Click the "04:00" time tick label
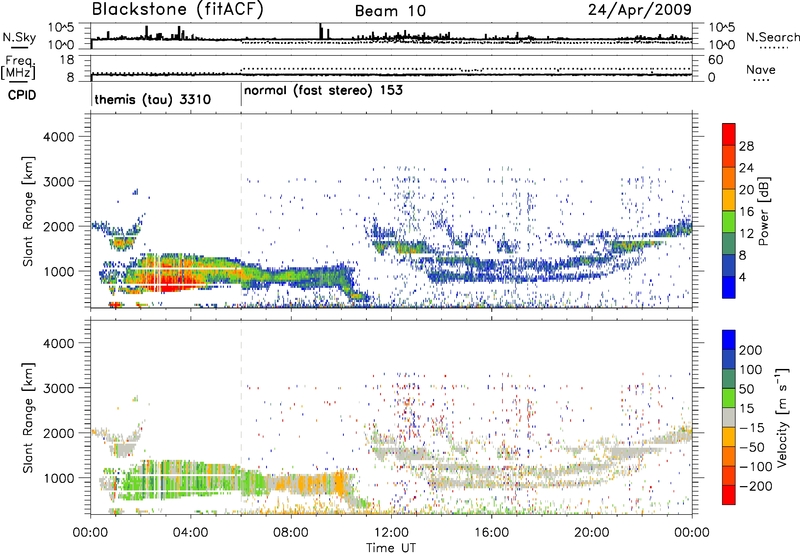Screen dimensions: 800x554 pyautogui.click(x=190, y=533)
